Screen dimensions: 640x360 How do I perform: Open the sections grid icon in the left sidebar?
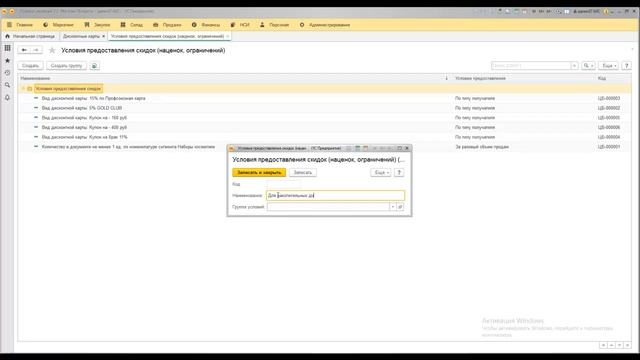(x=7, y=48)
